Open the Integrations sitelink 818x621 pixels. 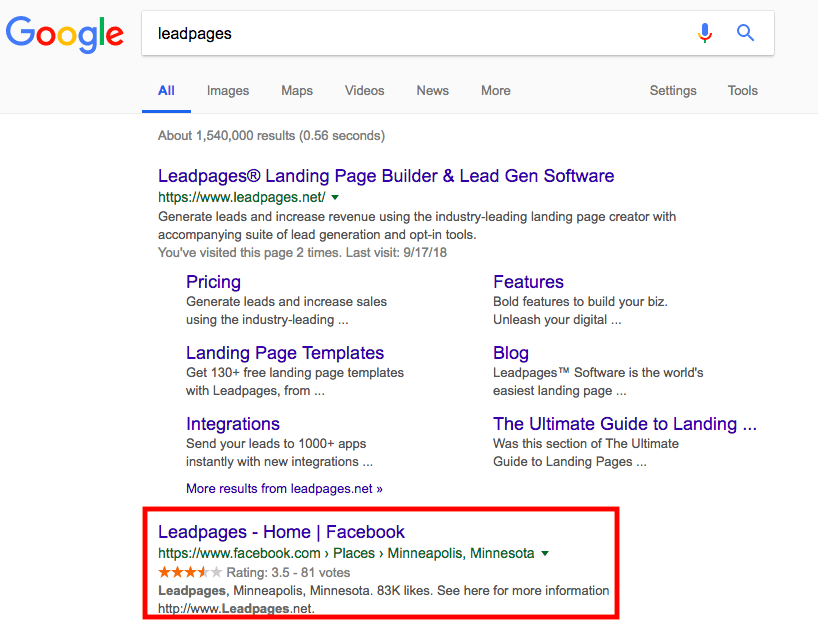point(233,424)
